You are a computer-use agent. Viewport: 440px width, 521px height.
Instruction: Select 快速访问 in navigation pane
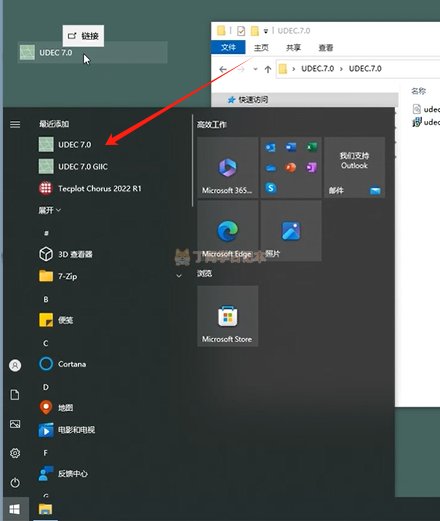[248, 99]
